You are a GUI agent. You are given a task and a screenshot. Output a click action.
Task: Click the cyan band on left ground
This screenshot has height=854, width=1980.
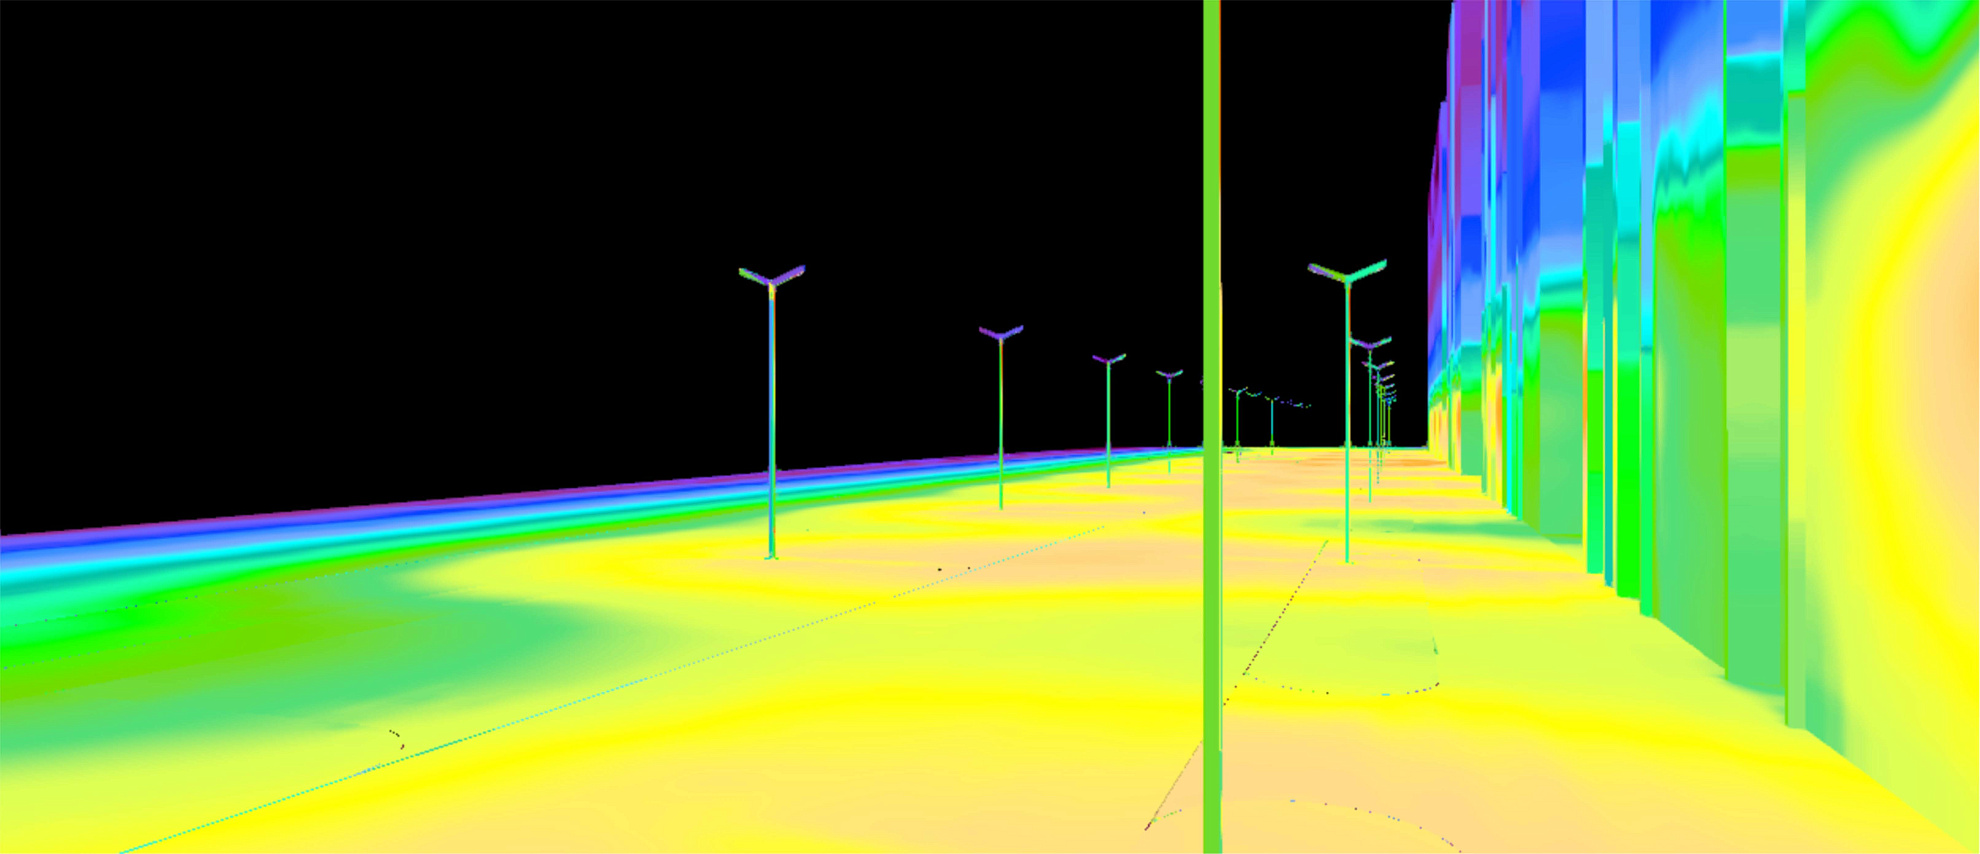pyautogui.click(x=200, y=570)
